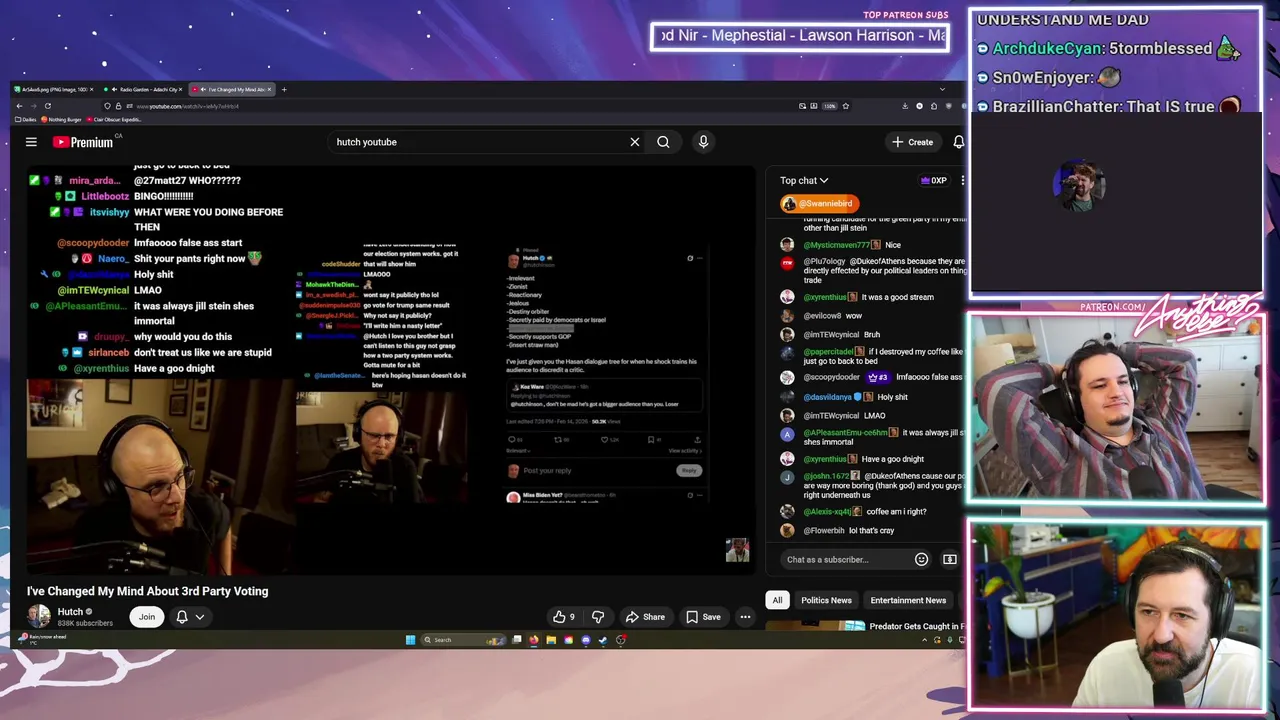Open @Flowerbih chat author name
This screenshot has height=720, width=1280.
(824, 531)
